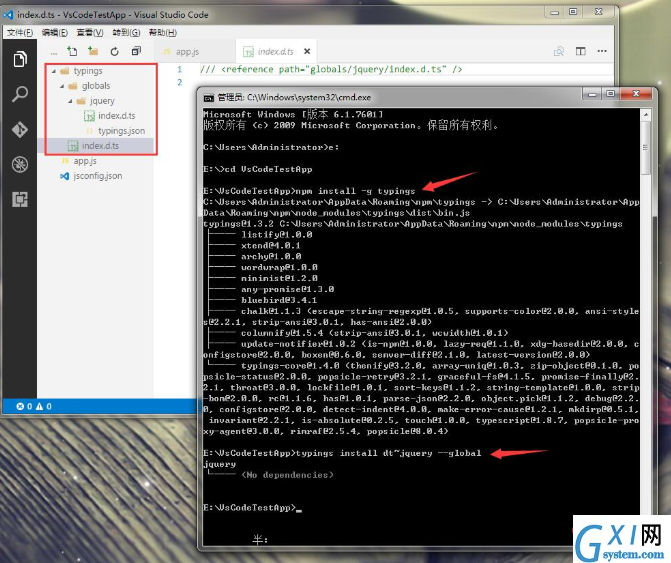Viewport: 671px width, 563px height.
Task: Click the 'npm install -g typings' command line
Action: click(x=309, y=191)
